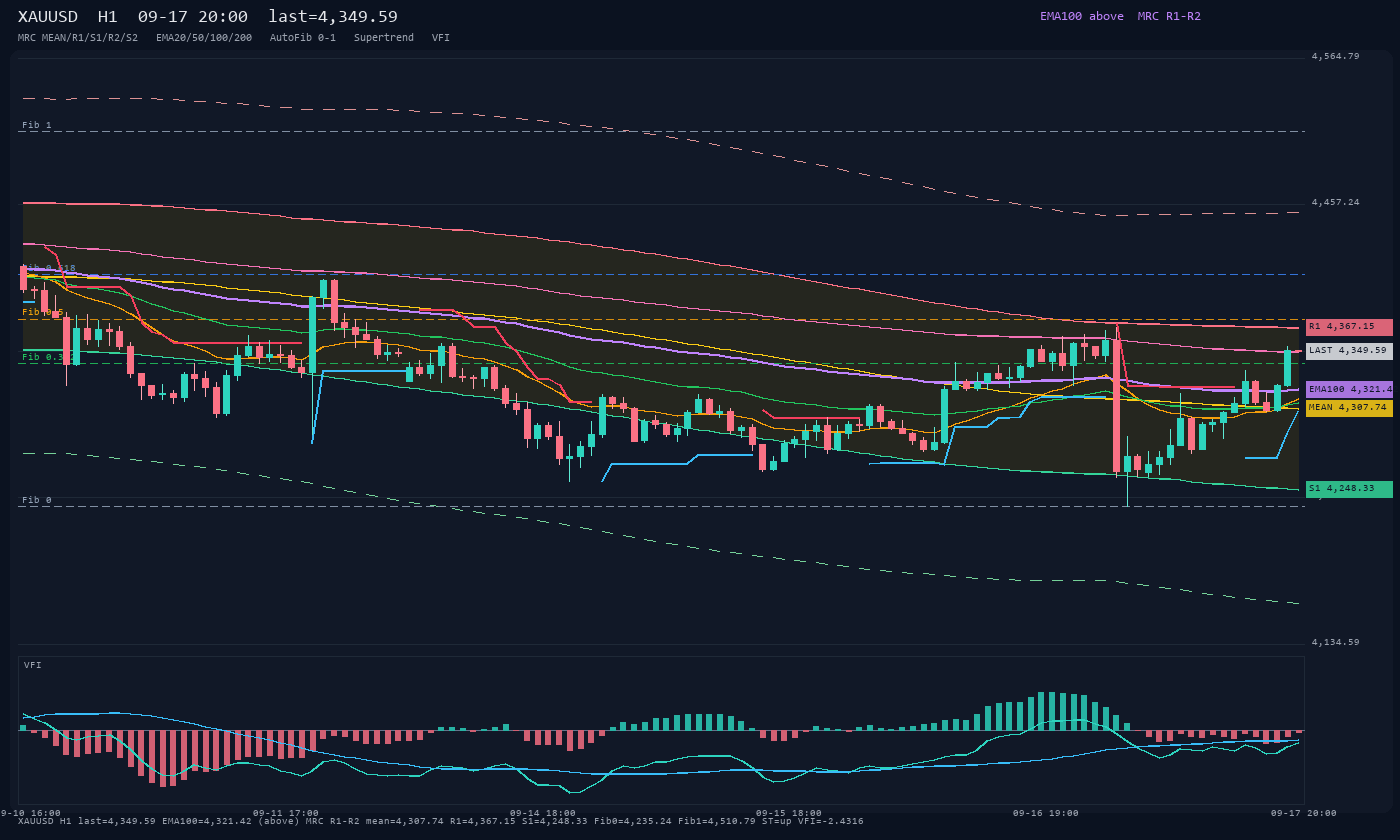
Task: Click the 'LAST 4,349.59' price tag
Action: 1349,351
